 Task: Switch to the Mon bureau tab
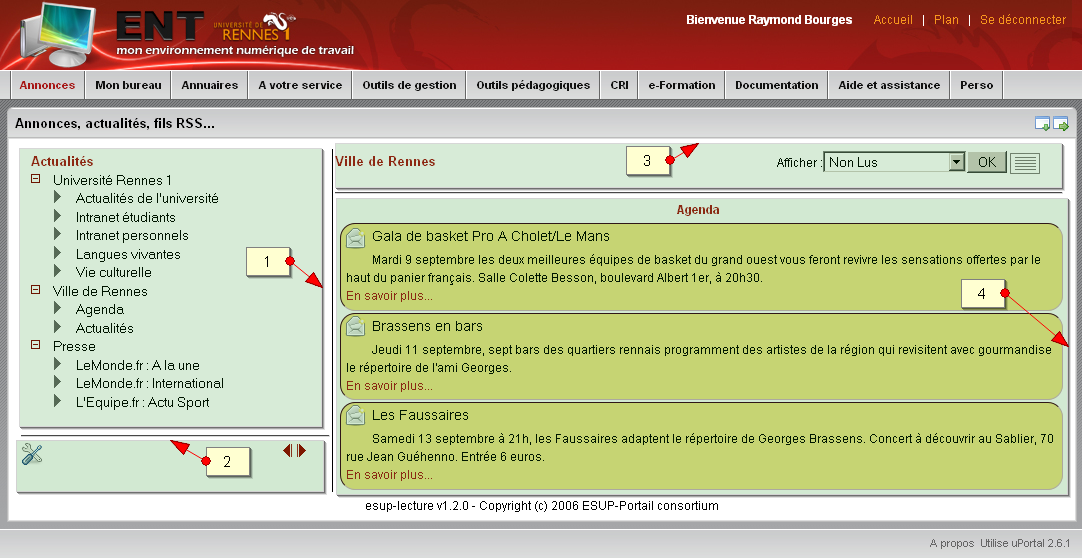(128, 85)
